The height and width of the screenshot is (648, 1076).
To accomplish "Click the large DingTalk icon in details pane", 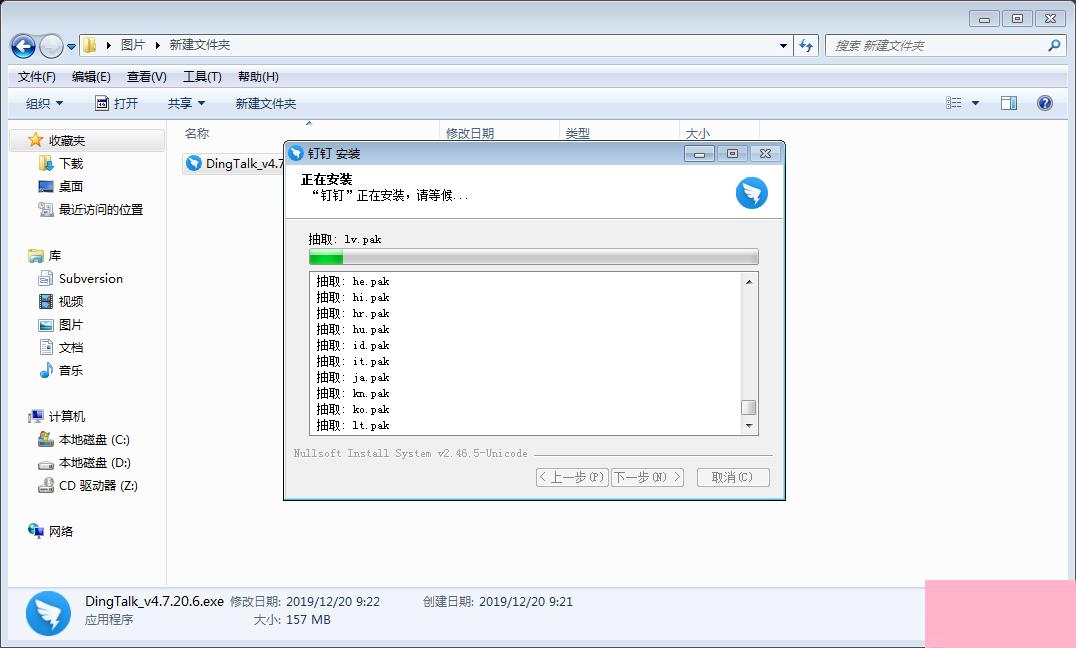I will (48, 613).
